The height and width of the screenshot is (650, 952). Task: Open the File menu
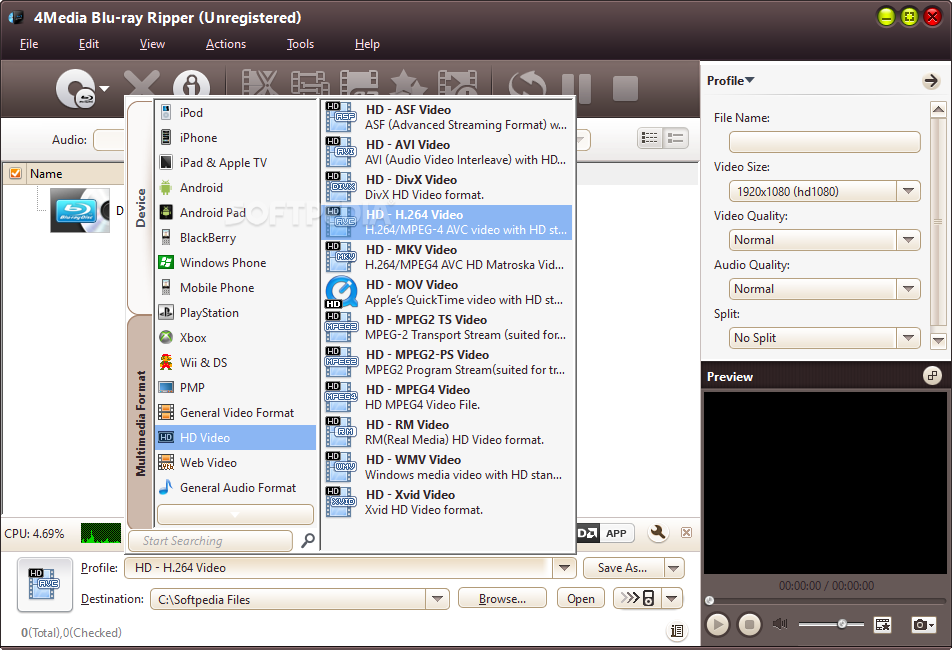[x=29, y=44]
